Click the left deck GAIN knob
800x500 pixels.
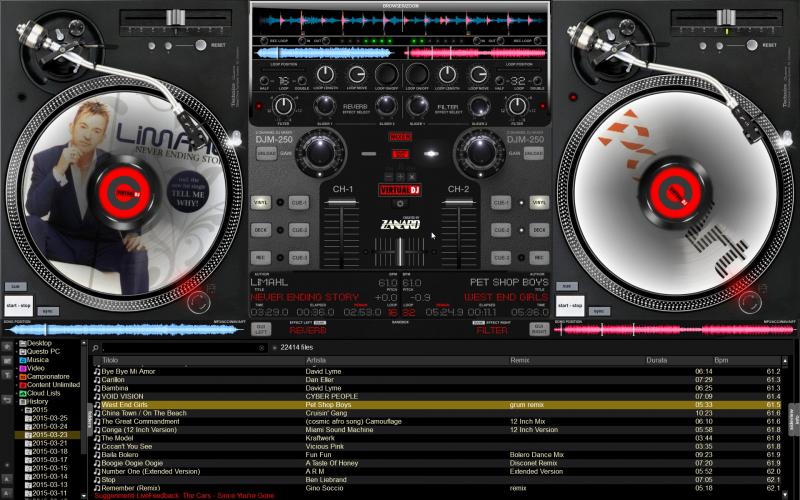320,152
